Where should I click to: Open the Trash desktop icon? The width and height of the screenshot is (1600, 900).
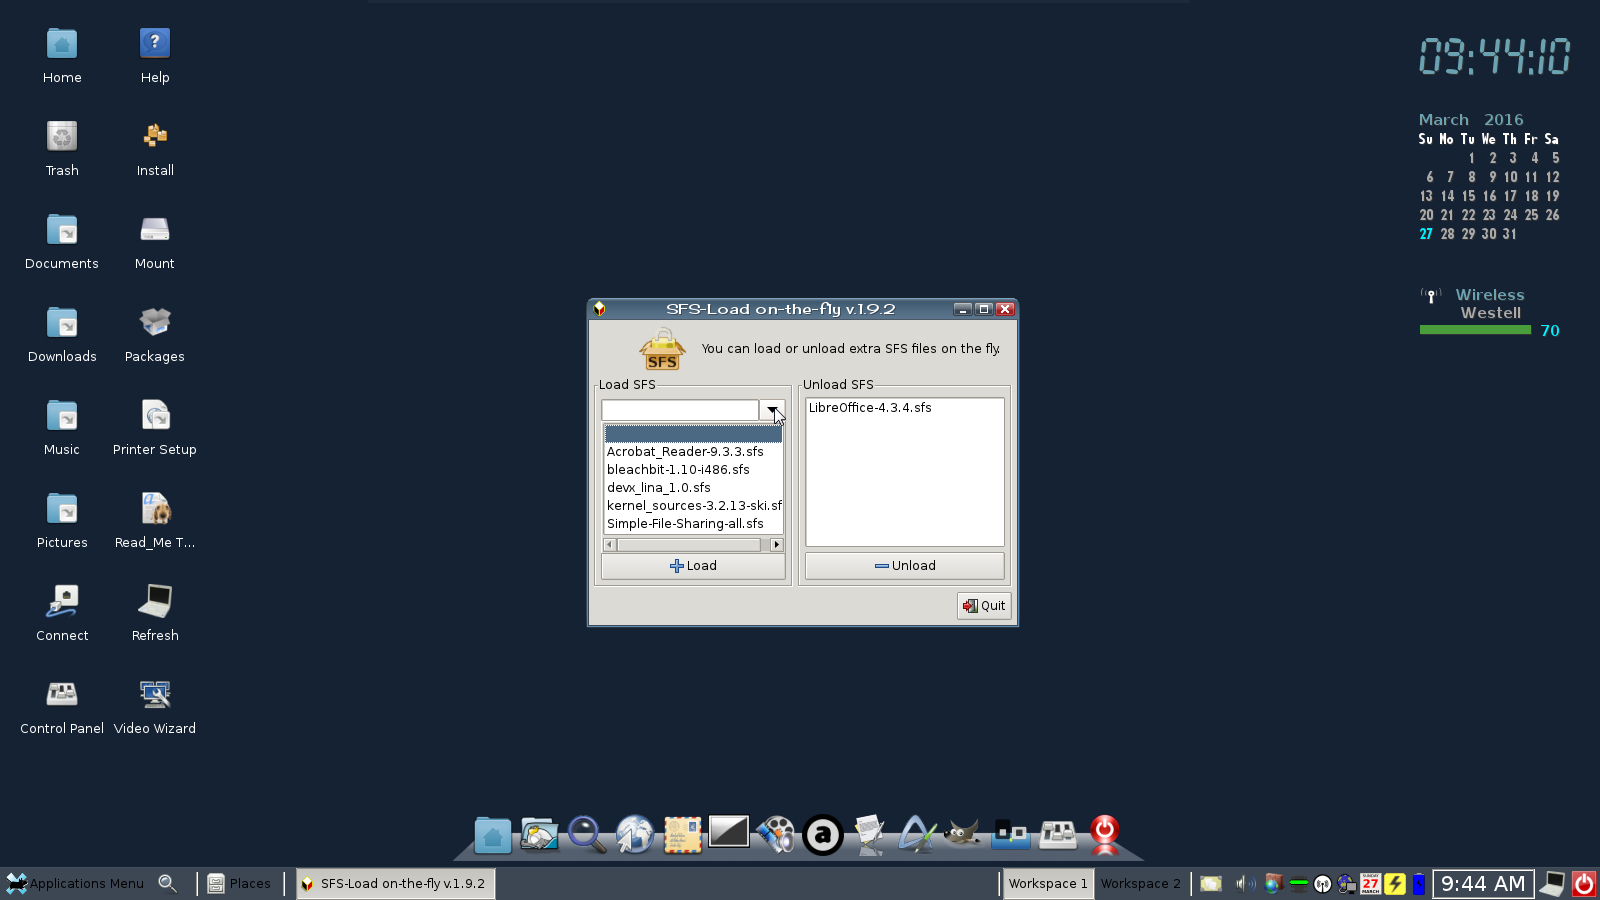pos(62,149)
